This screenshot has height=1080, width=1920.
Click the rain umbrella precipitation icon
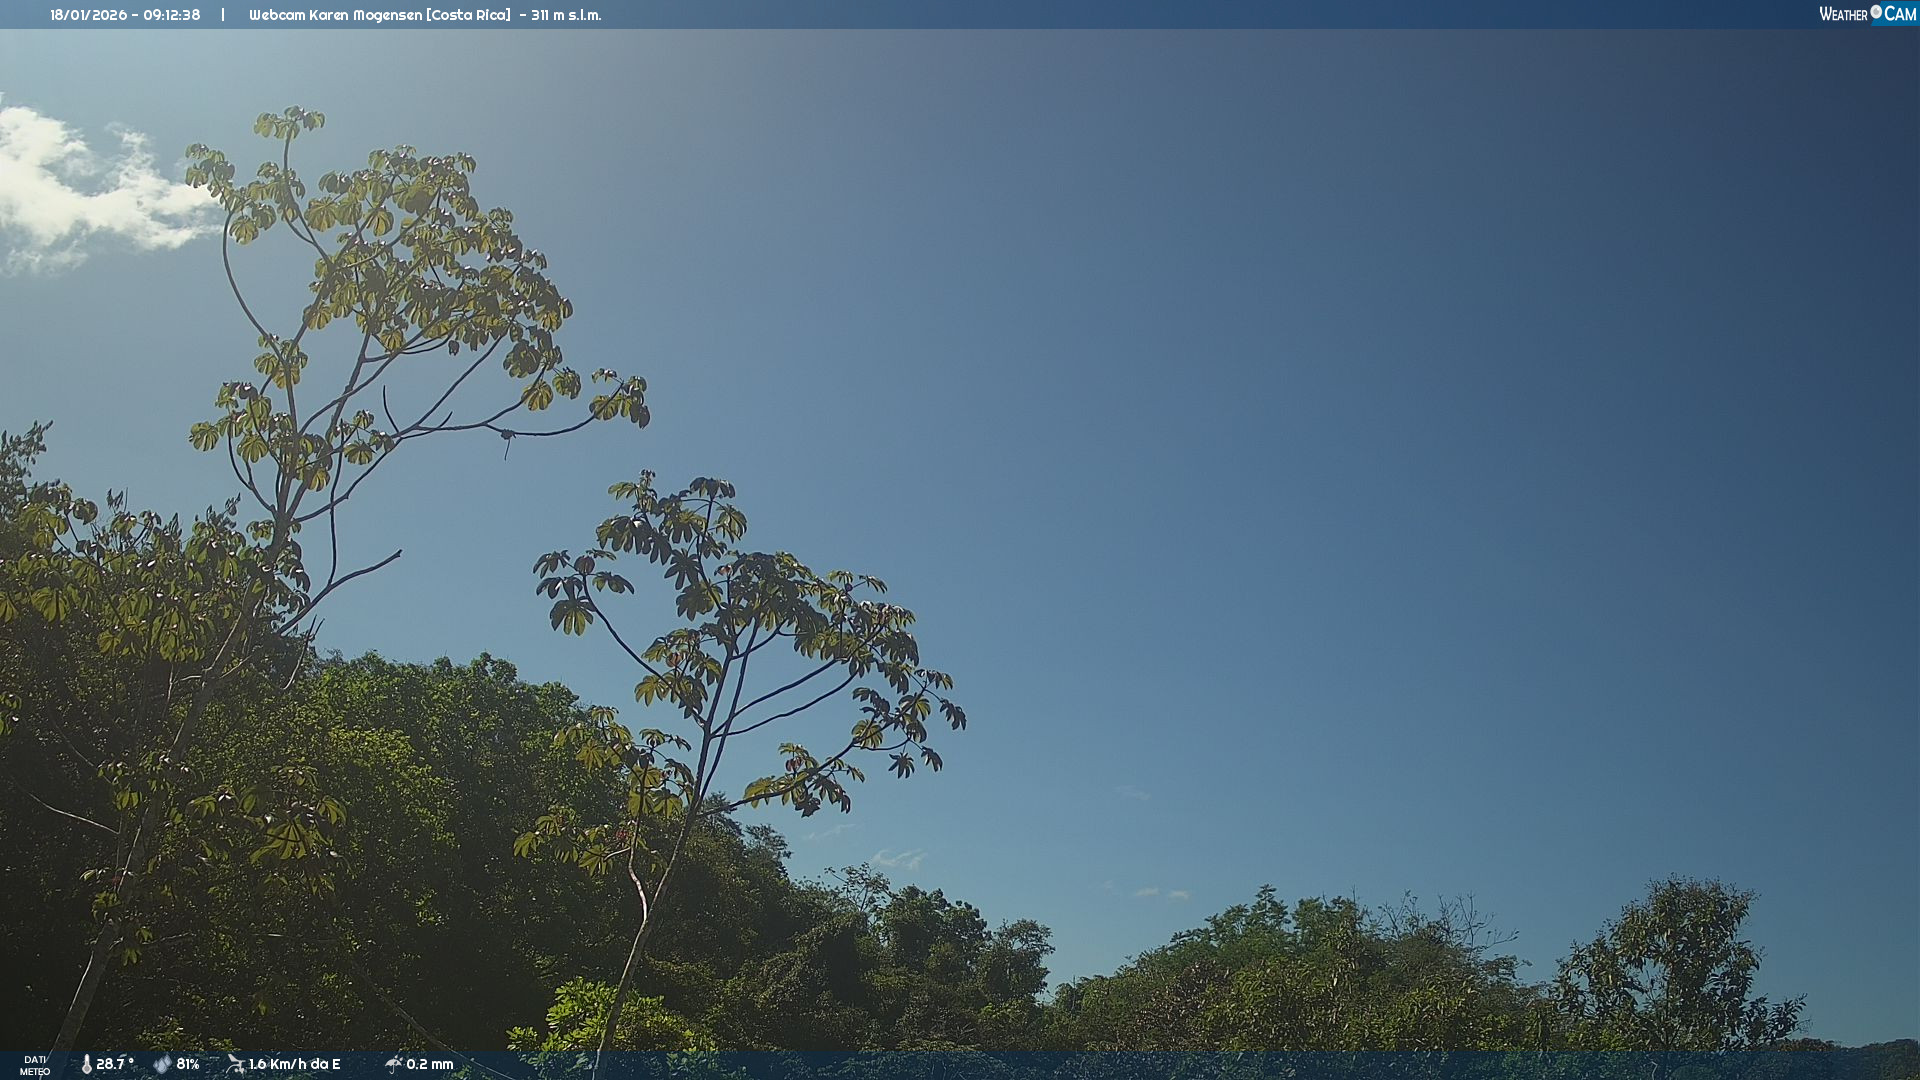pos(393,1064)
